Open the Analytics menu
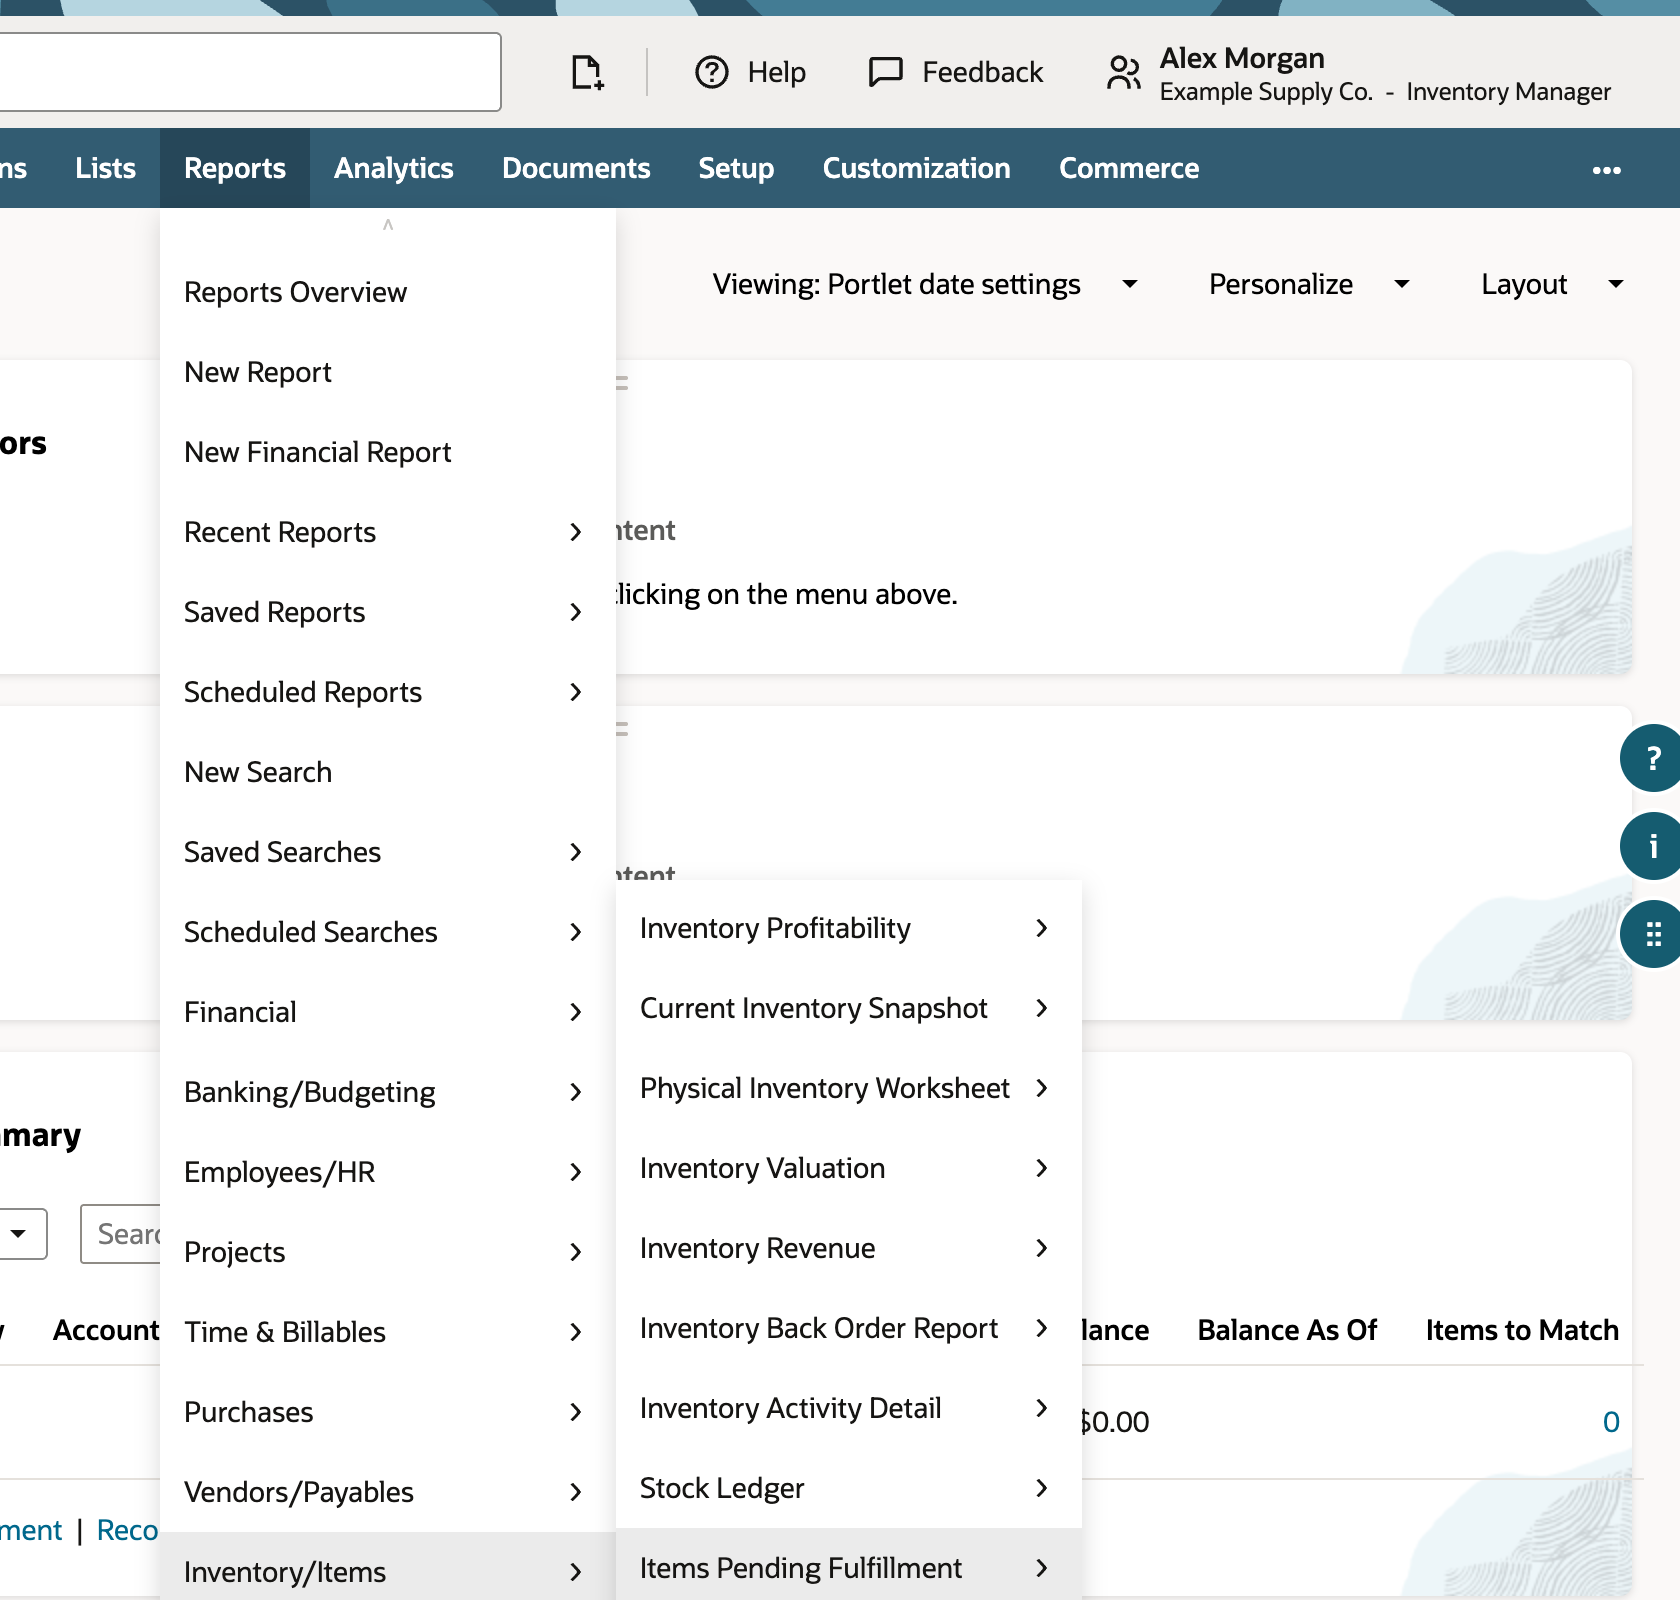 pos(394,168)
